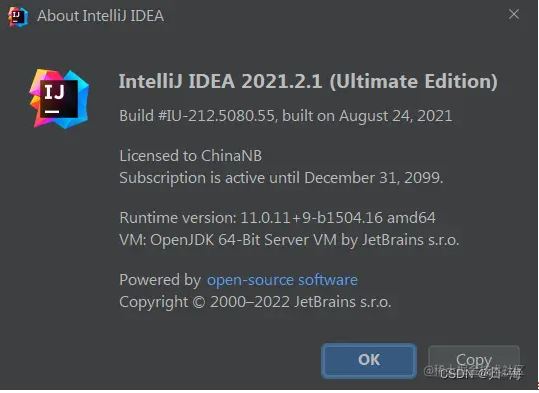Click the large IntelliJ IDEA logo
539x393 pixels.
pos(59,99)
